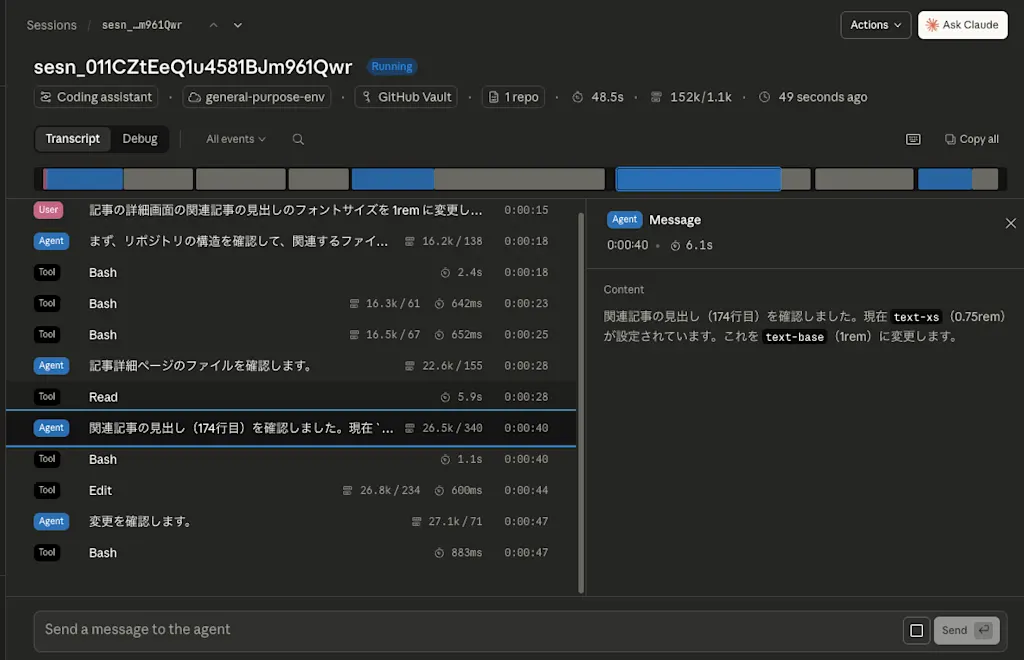This screenshot has width=1024, height=660.
Task: Click the Send button
Action: tap(967, 631)
